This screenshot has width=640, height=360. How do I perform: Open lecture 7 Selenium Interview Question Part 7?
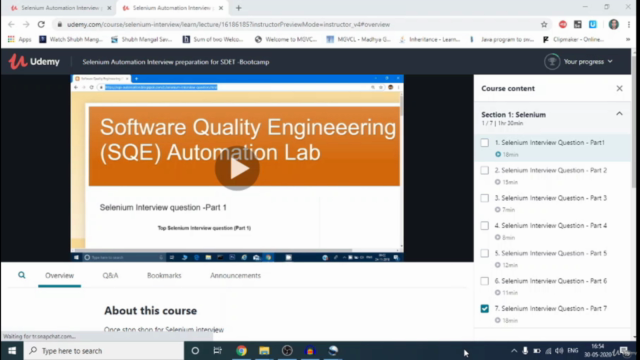(x=552, y=314)
